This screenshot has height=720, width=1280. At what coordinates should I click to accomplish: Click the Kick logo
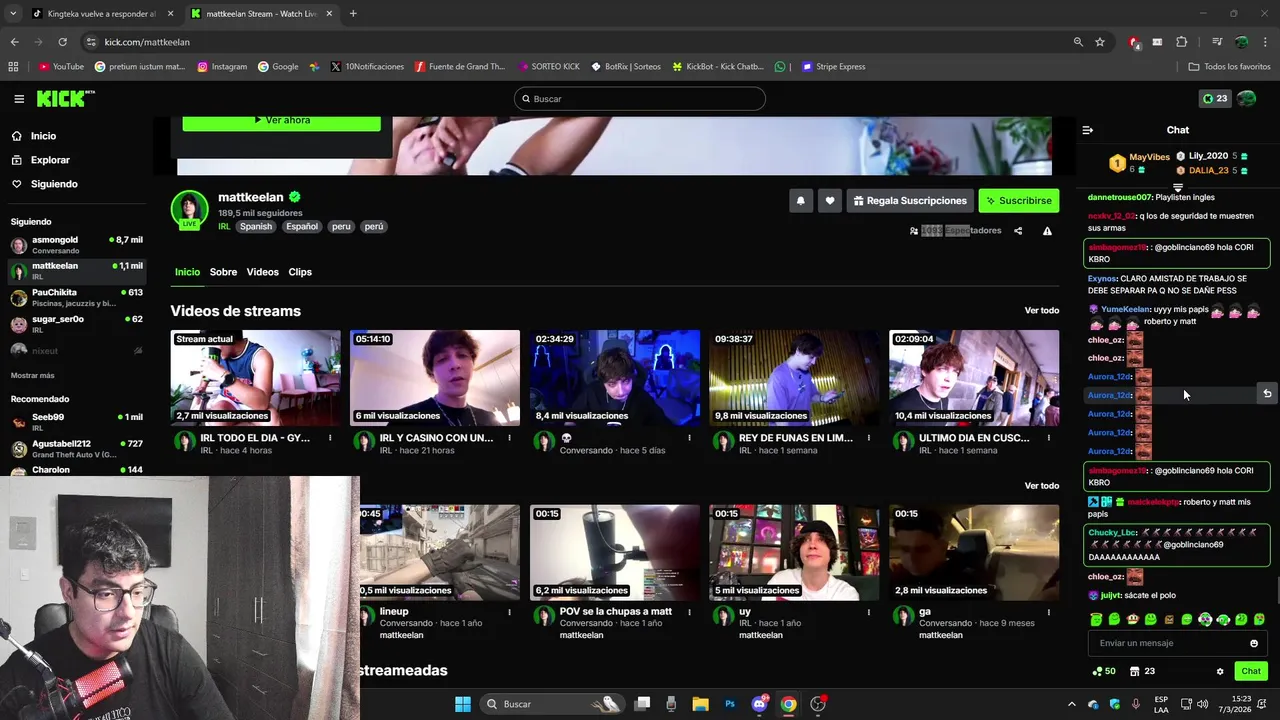coord(66,99)
